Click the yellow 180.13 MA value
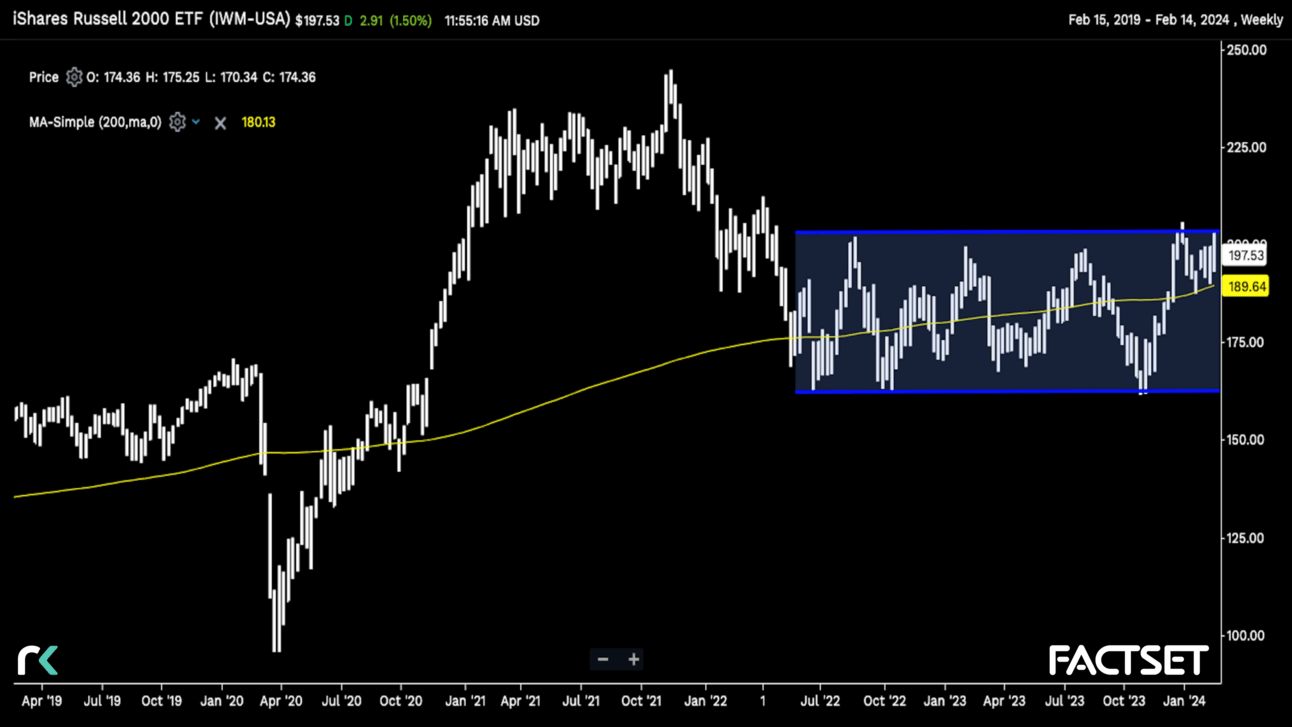This screenshot has width=1292, height=727. (259, 122)
